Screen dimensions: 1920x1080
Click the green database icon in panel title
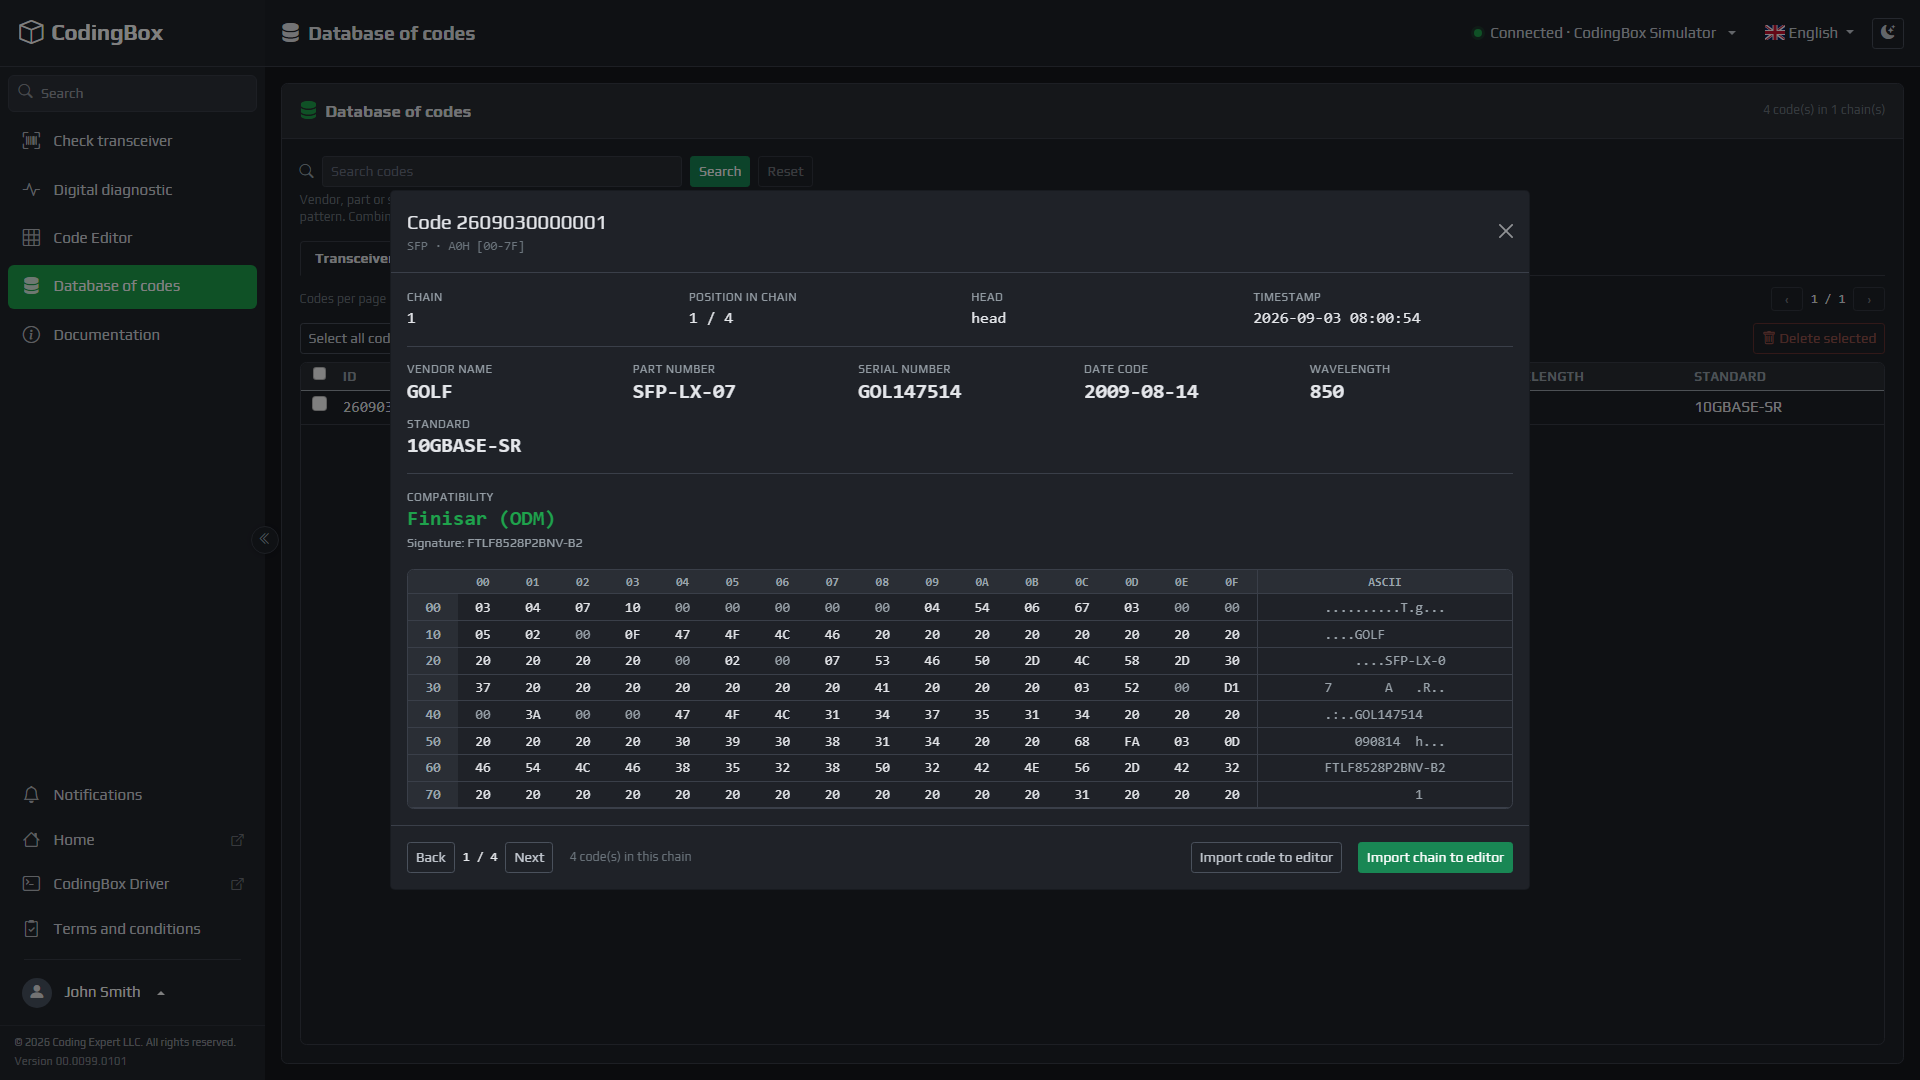pyautogui.click(x=308, y=111)
